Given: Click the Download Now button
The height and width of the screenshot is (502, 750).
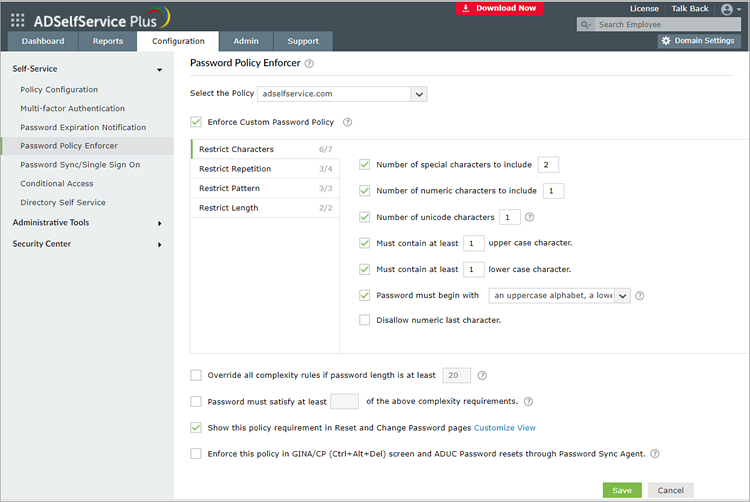Looking at the screenshot, I should (x=499, y=8).
